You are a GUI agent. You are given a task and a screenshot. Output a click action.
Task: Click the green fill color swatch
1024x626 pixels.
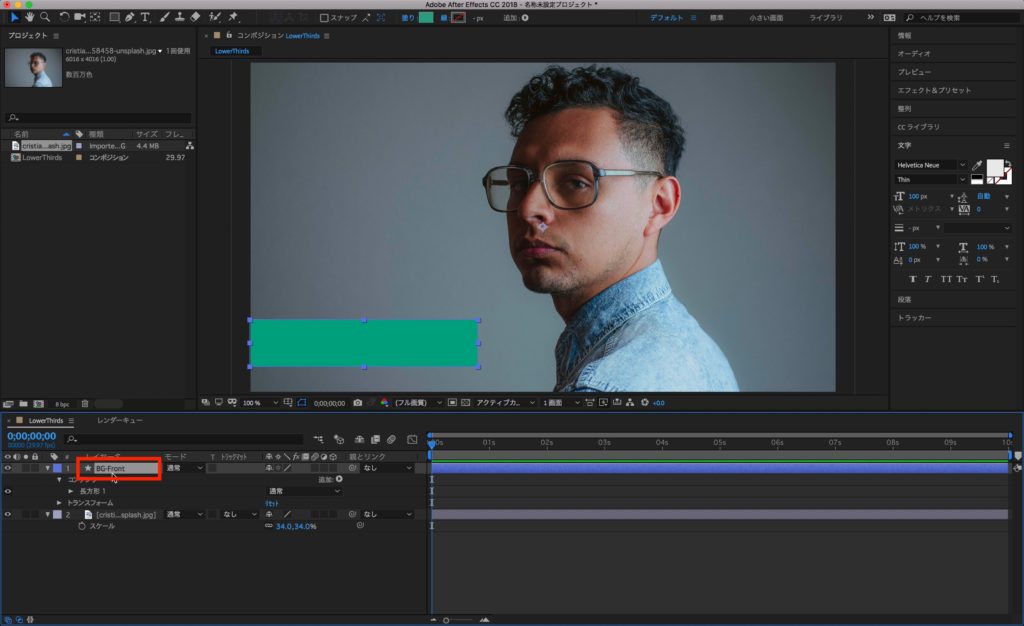(426, 17)
